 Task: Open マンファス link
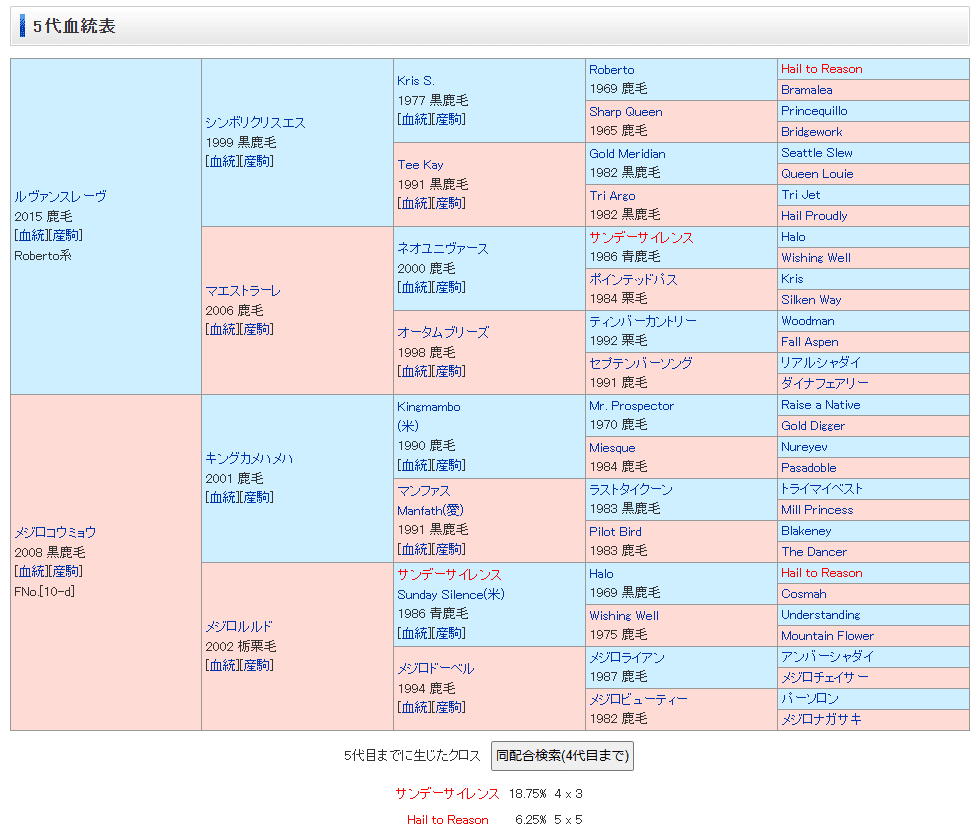point(424,491)
